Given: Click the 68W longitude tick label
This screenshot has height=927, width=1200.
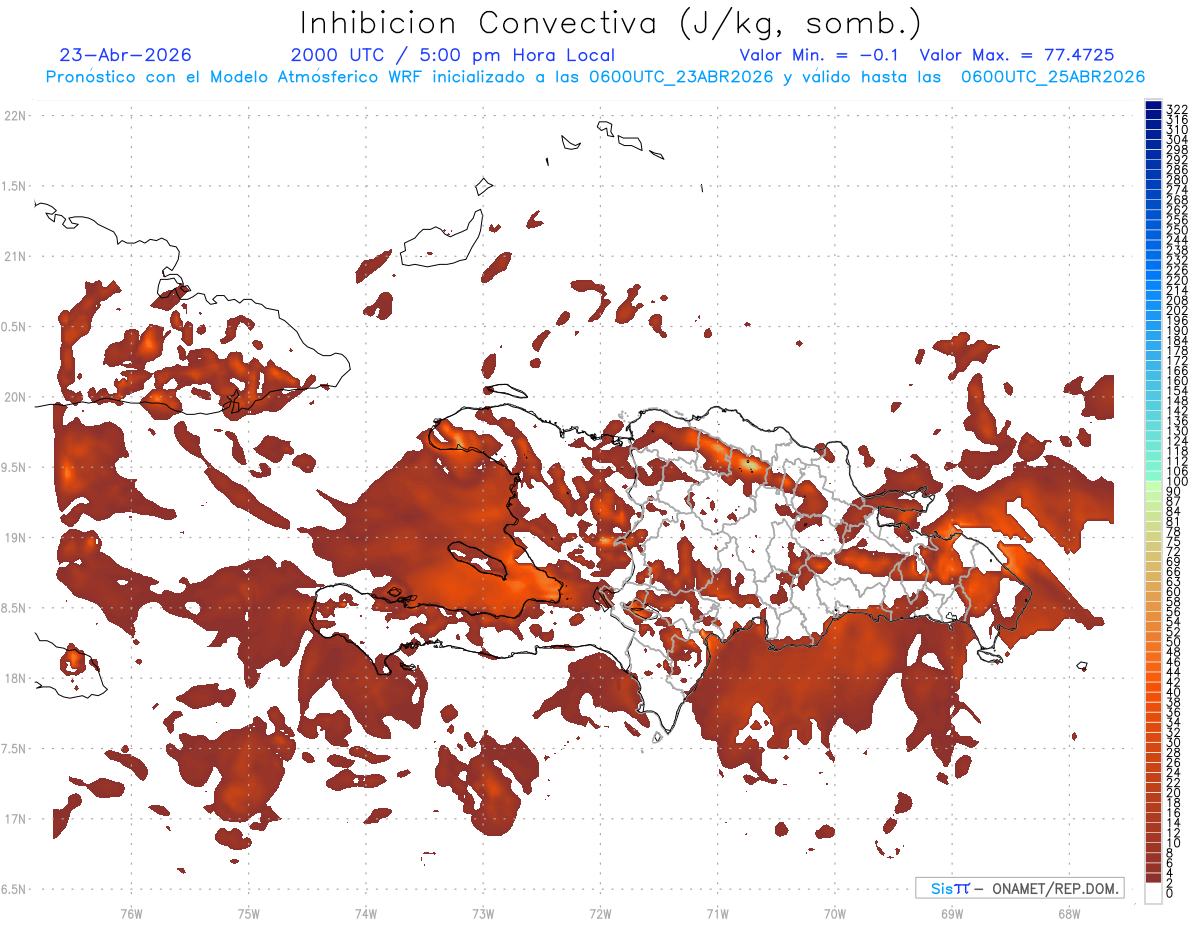Looking at the screenshot, I should [1068, 913].
